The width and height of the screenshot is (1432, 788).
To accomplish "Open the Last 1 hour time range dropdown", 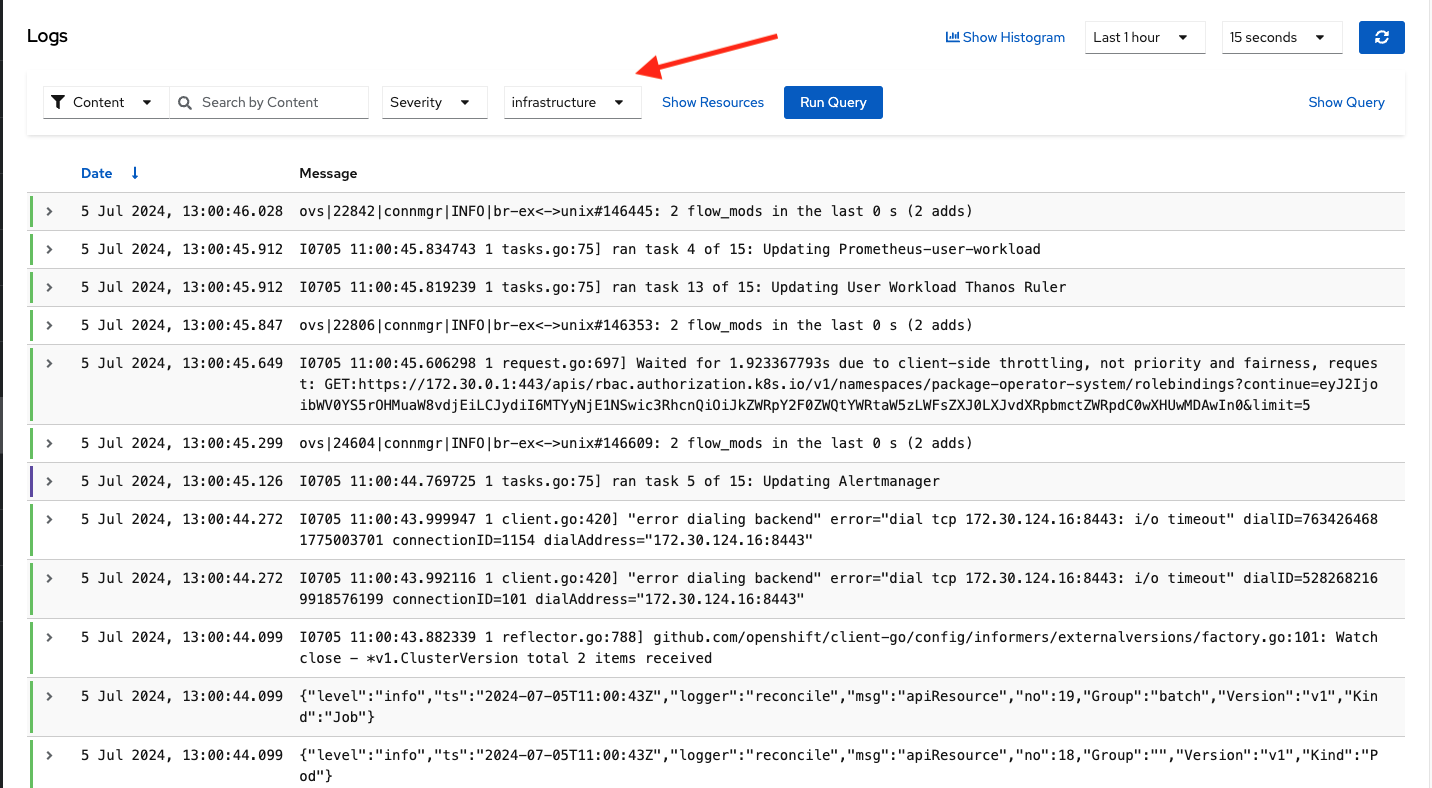I will point(1144,37).
